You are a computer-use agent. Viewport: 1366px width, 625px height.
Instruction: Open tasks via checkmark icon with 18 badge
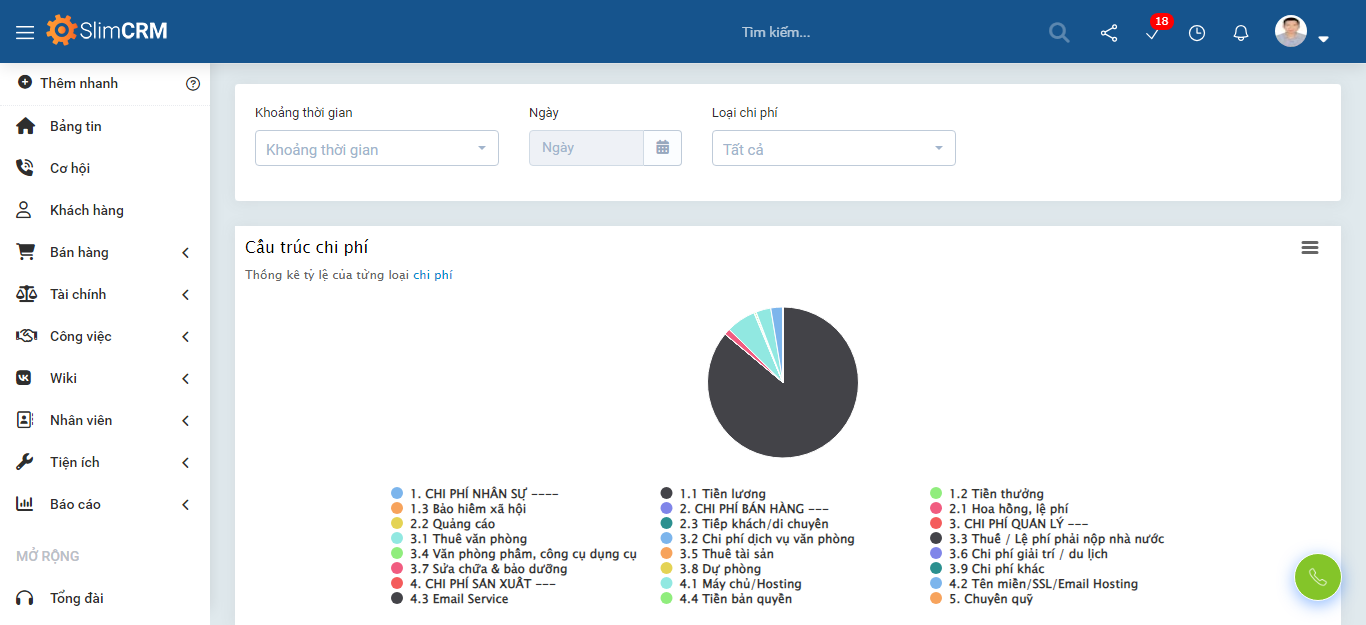1152,34
